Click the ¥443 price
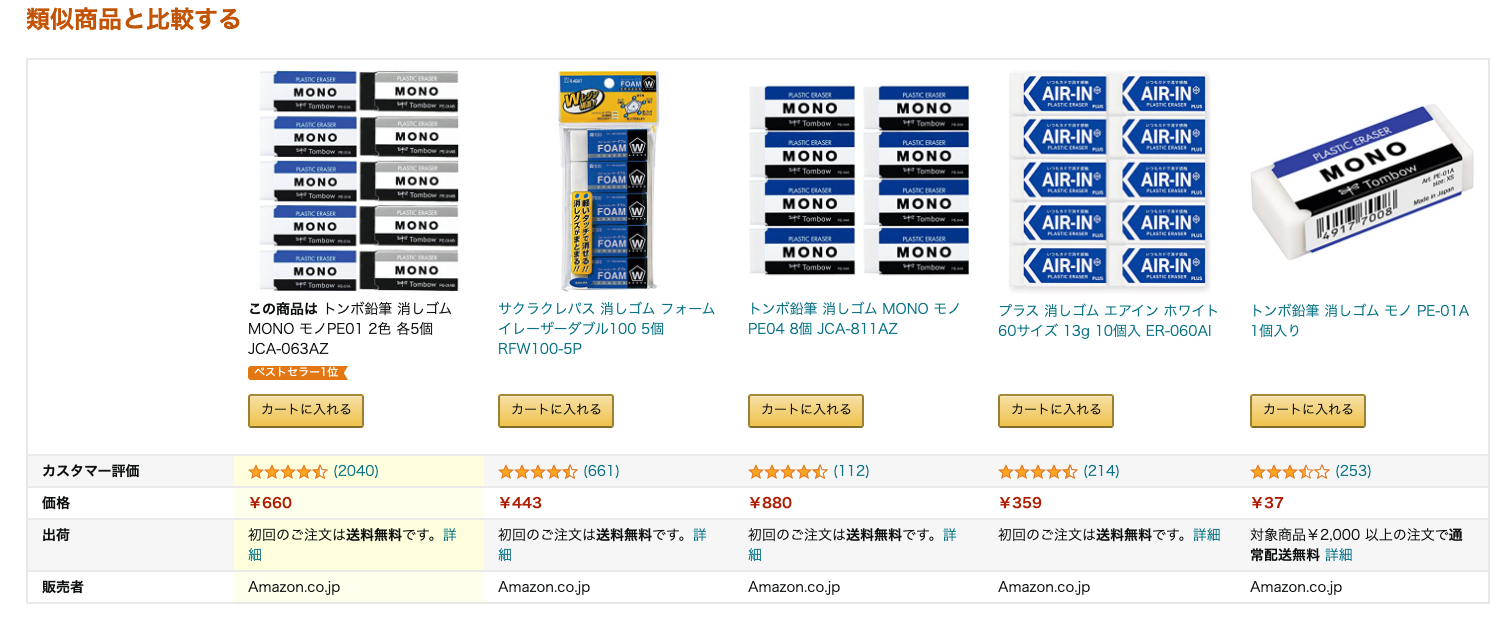This screenshot has height=618, width=1498. point(520,503)
